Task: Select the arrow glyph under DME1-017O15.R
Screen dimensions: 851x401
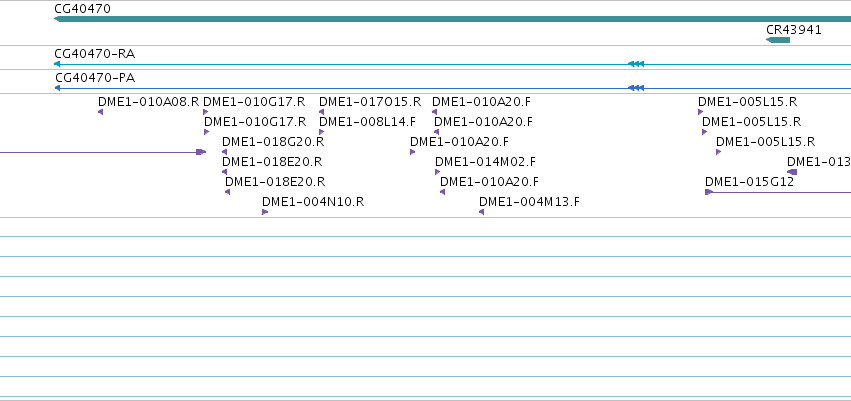Action: (321, 112)
